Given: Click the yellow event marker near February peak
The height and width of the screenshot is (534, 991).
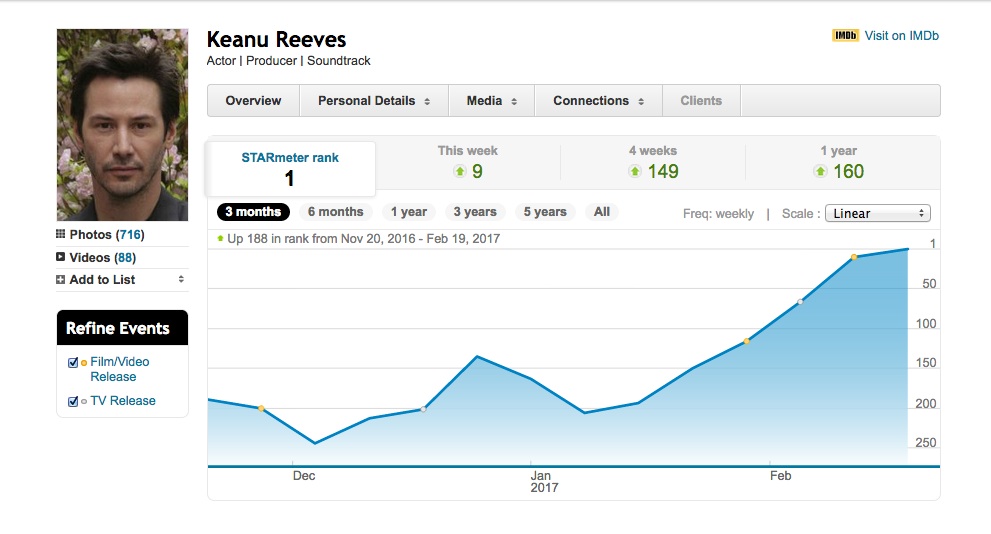Looking at the screenshot, I should coord(854,257).
